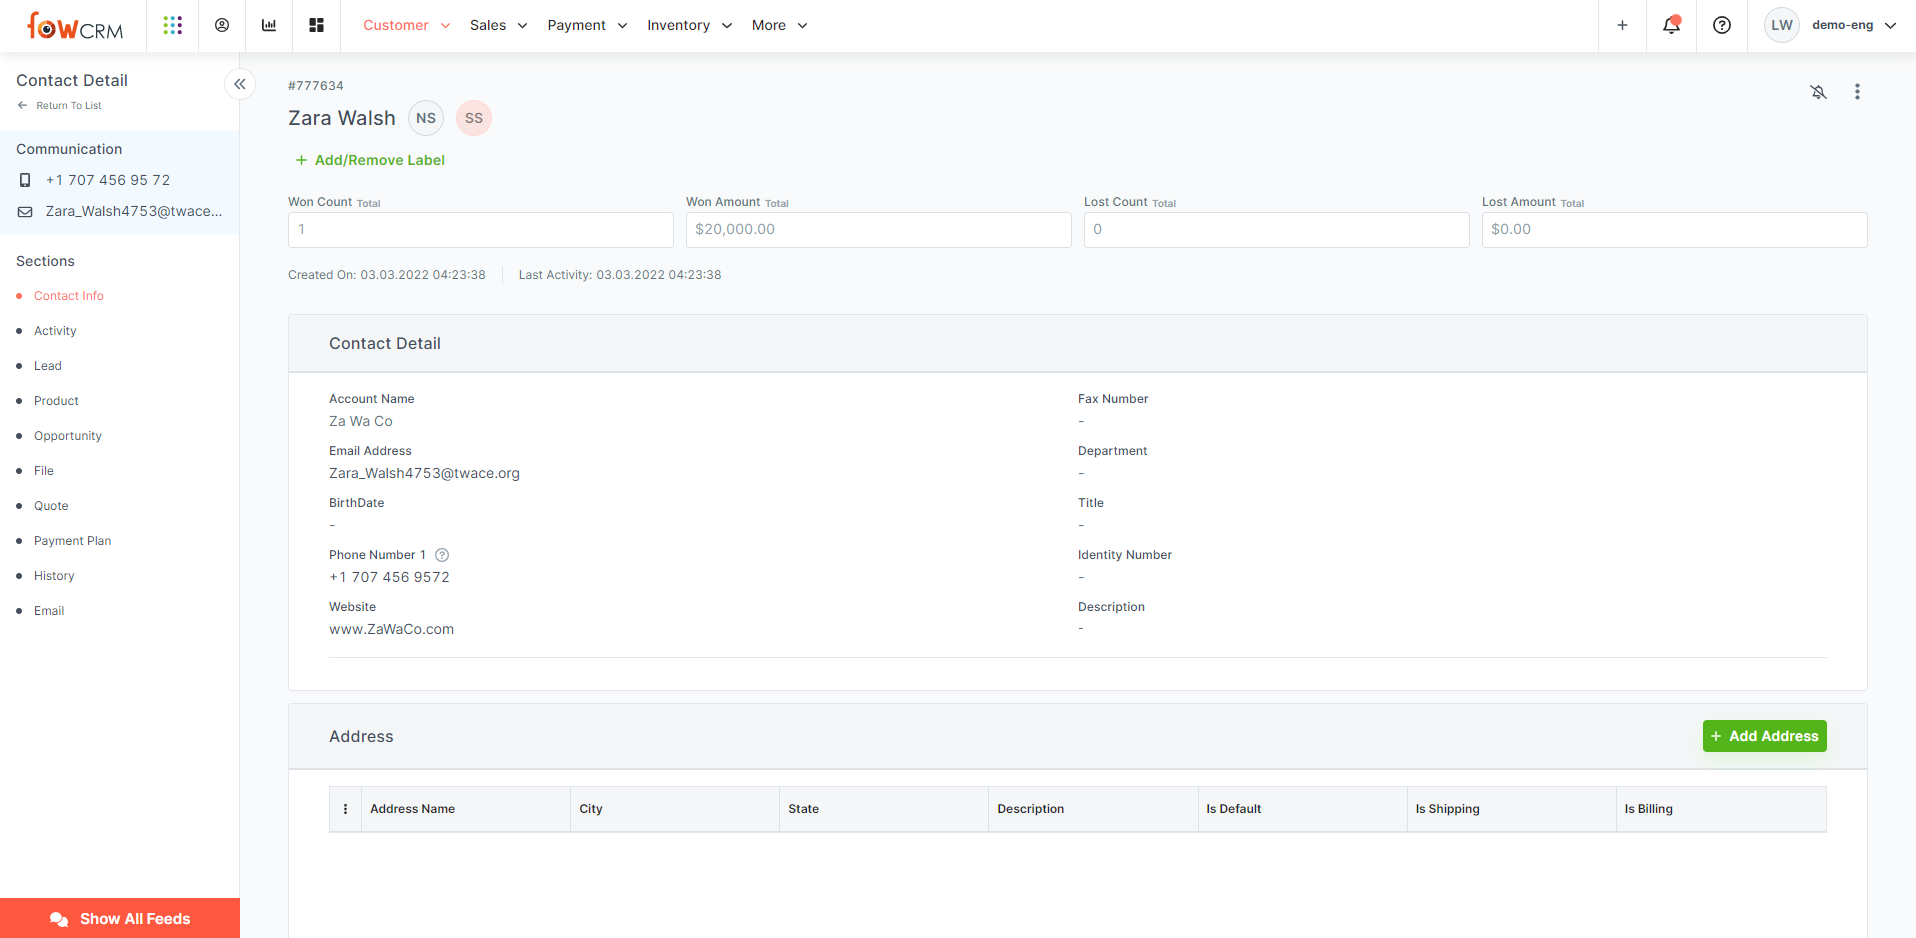Click the Is Billing column header
Image resolution: width=1916 pixels, height=938 pixels.
[x=1720, y=809]
